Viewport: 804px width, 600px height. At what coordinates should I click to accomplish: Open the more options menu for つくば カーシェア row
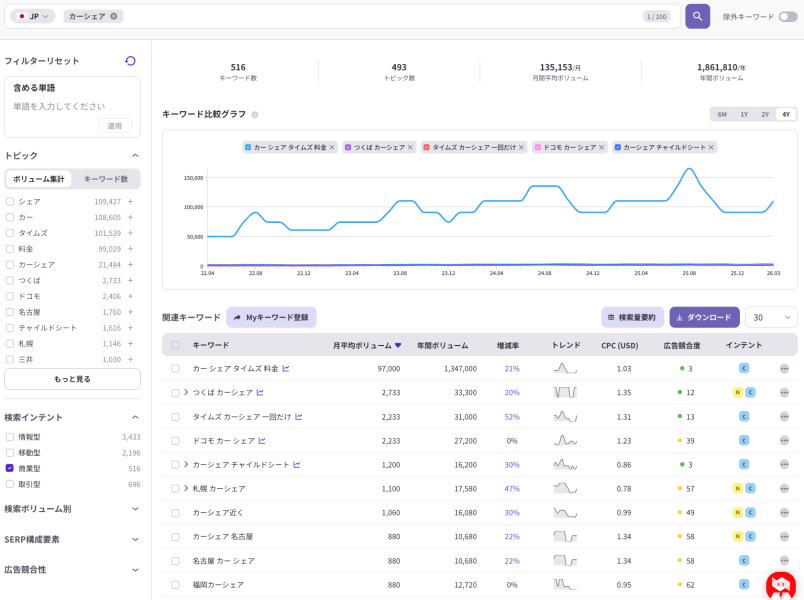click(x=784, y=393)
